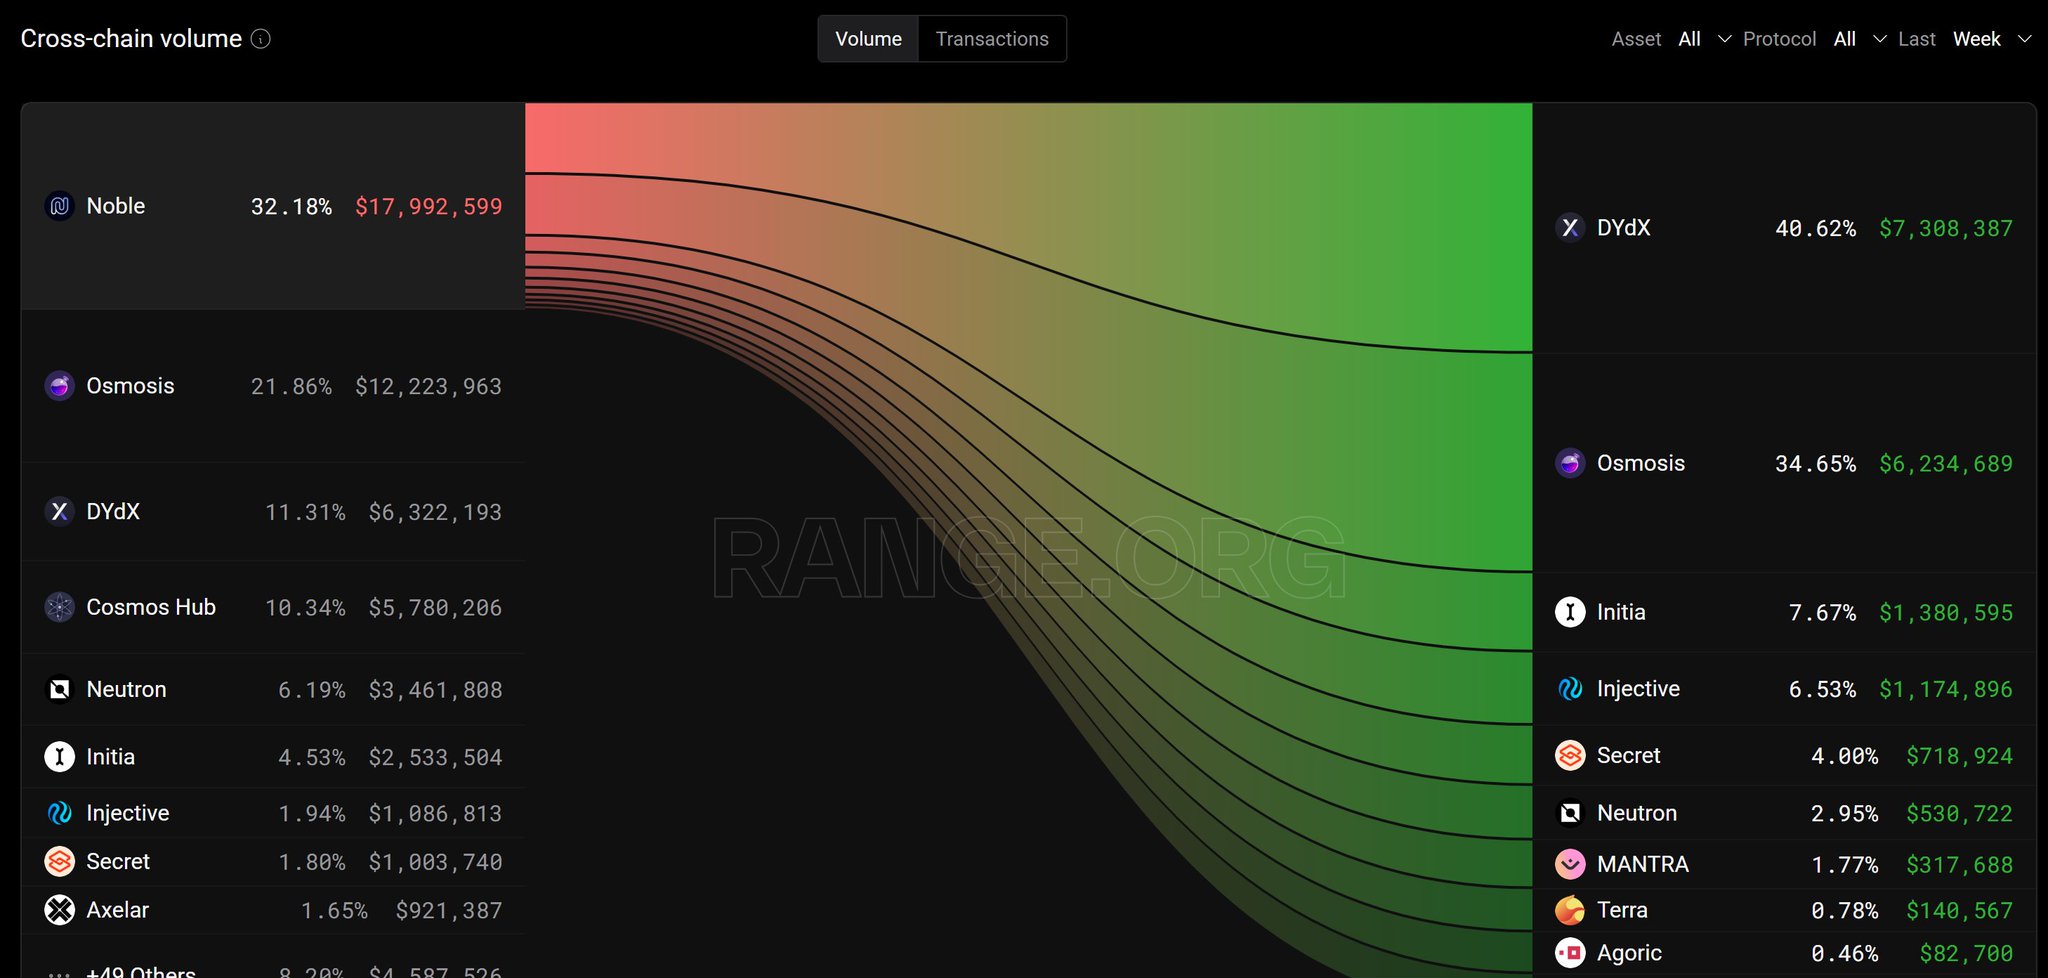Select the Volume view toggle
Image resolution: width=2048 pixels, height=978 pixels.
pos(868,39)
